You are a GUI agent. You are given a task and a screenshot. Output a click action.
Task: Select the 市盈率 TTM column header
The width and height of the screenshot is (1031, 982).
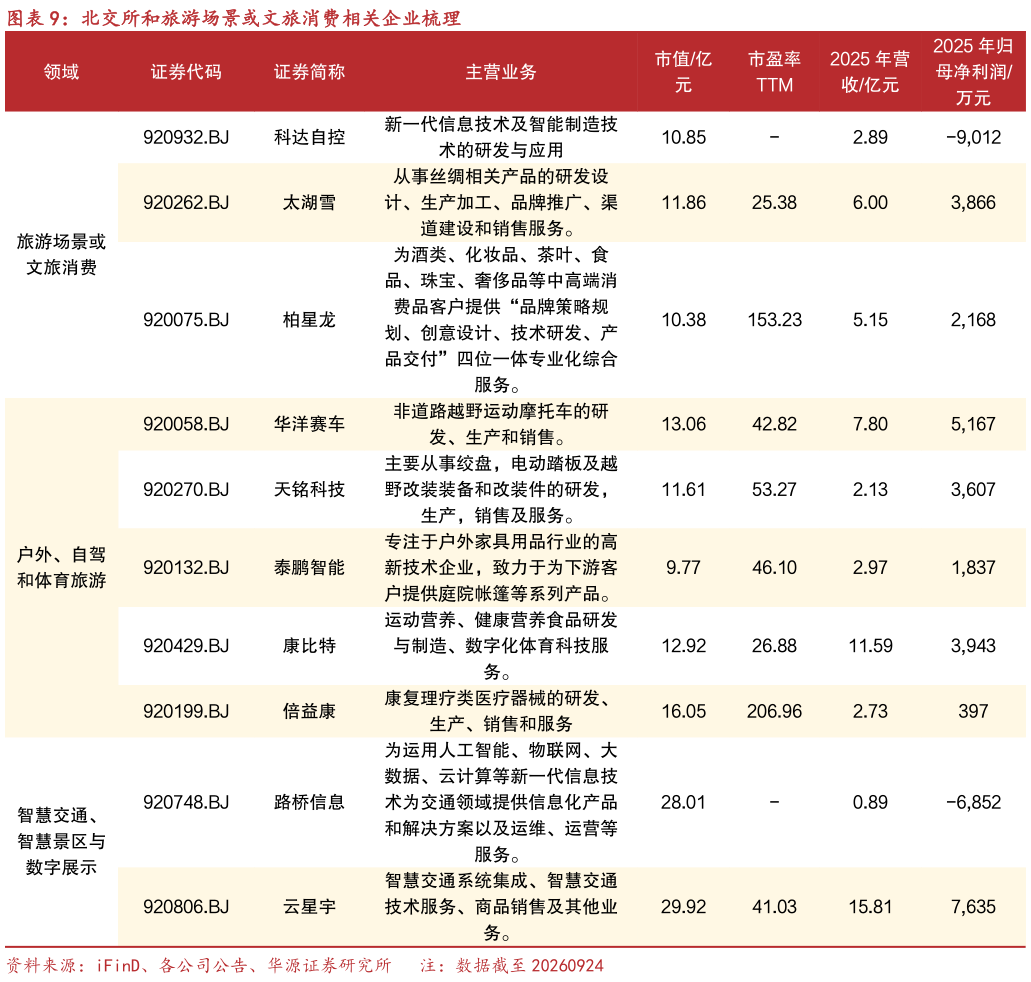775,72
